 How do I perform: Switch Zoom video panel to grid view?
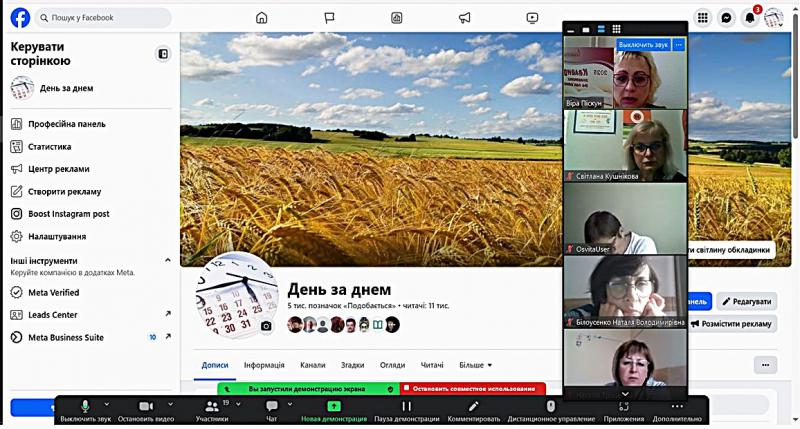tap(616, 29)
